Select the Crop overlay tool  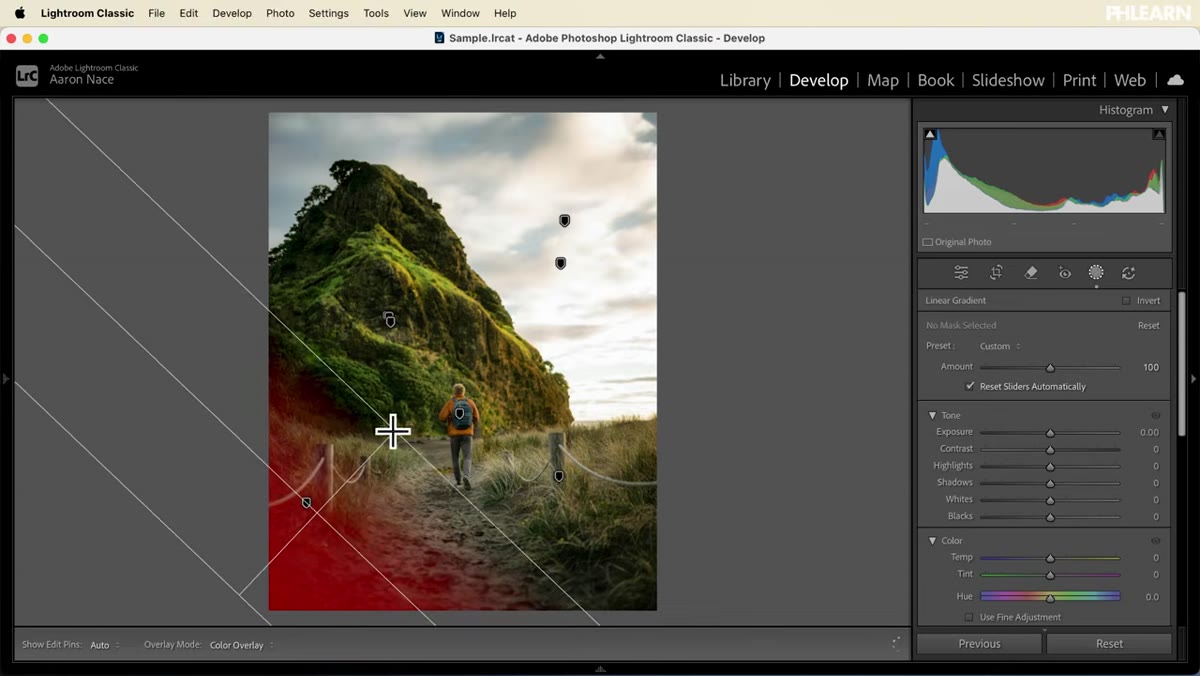click(x=996, y=273)
